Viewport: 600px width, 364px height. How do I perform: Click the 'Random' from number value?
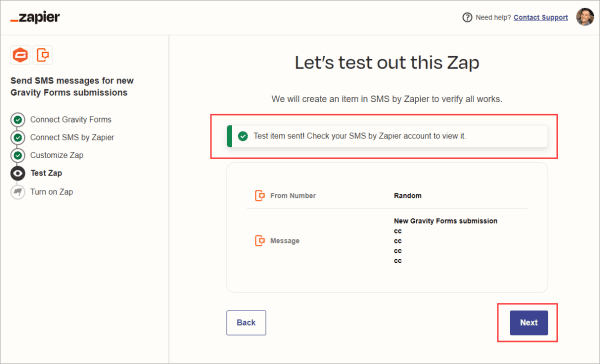point(408,196)
